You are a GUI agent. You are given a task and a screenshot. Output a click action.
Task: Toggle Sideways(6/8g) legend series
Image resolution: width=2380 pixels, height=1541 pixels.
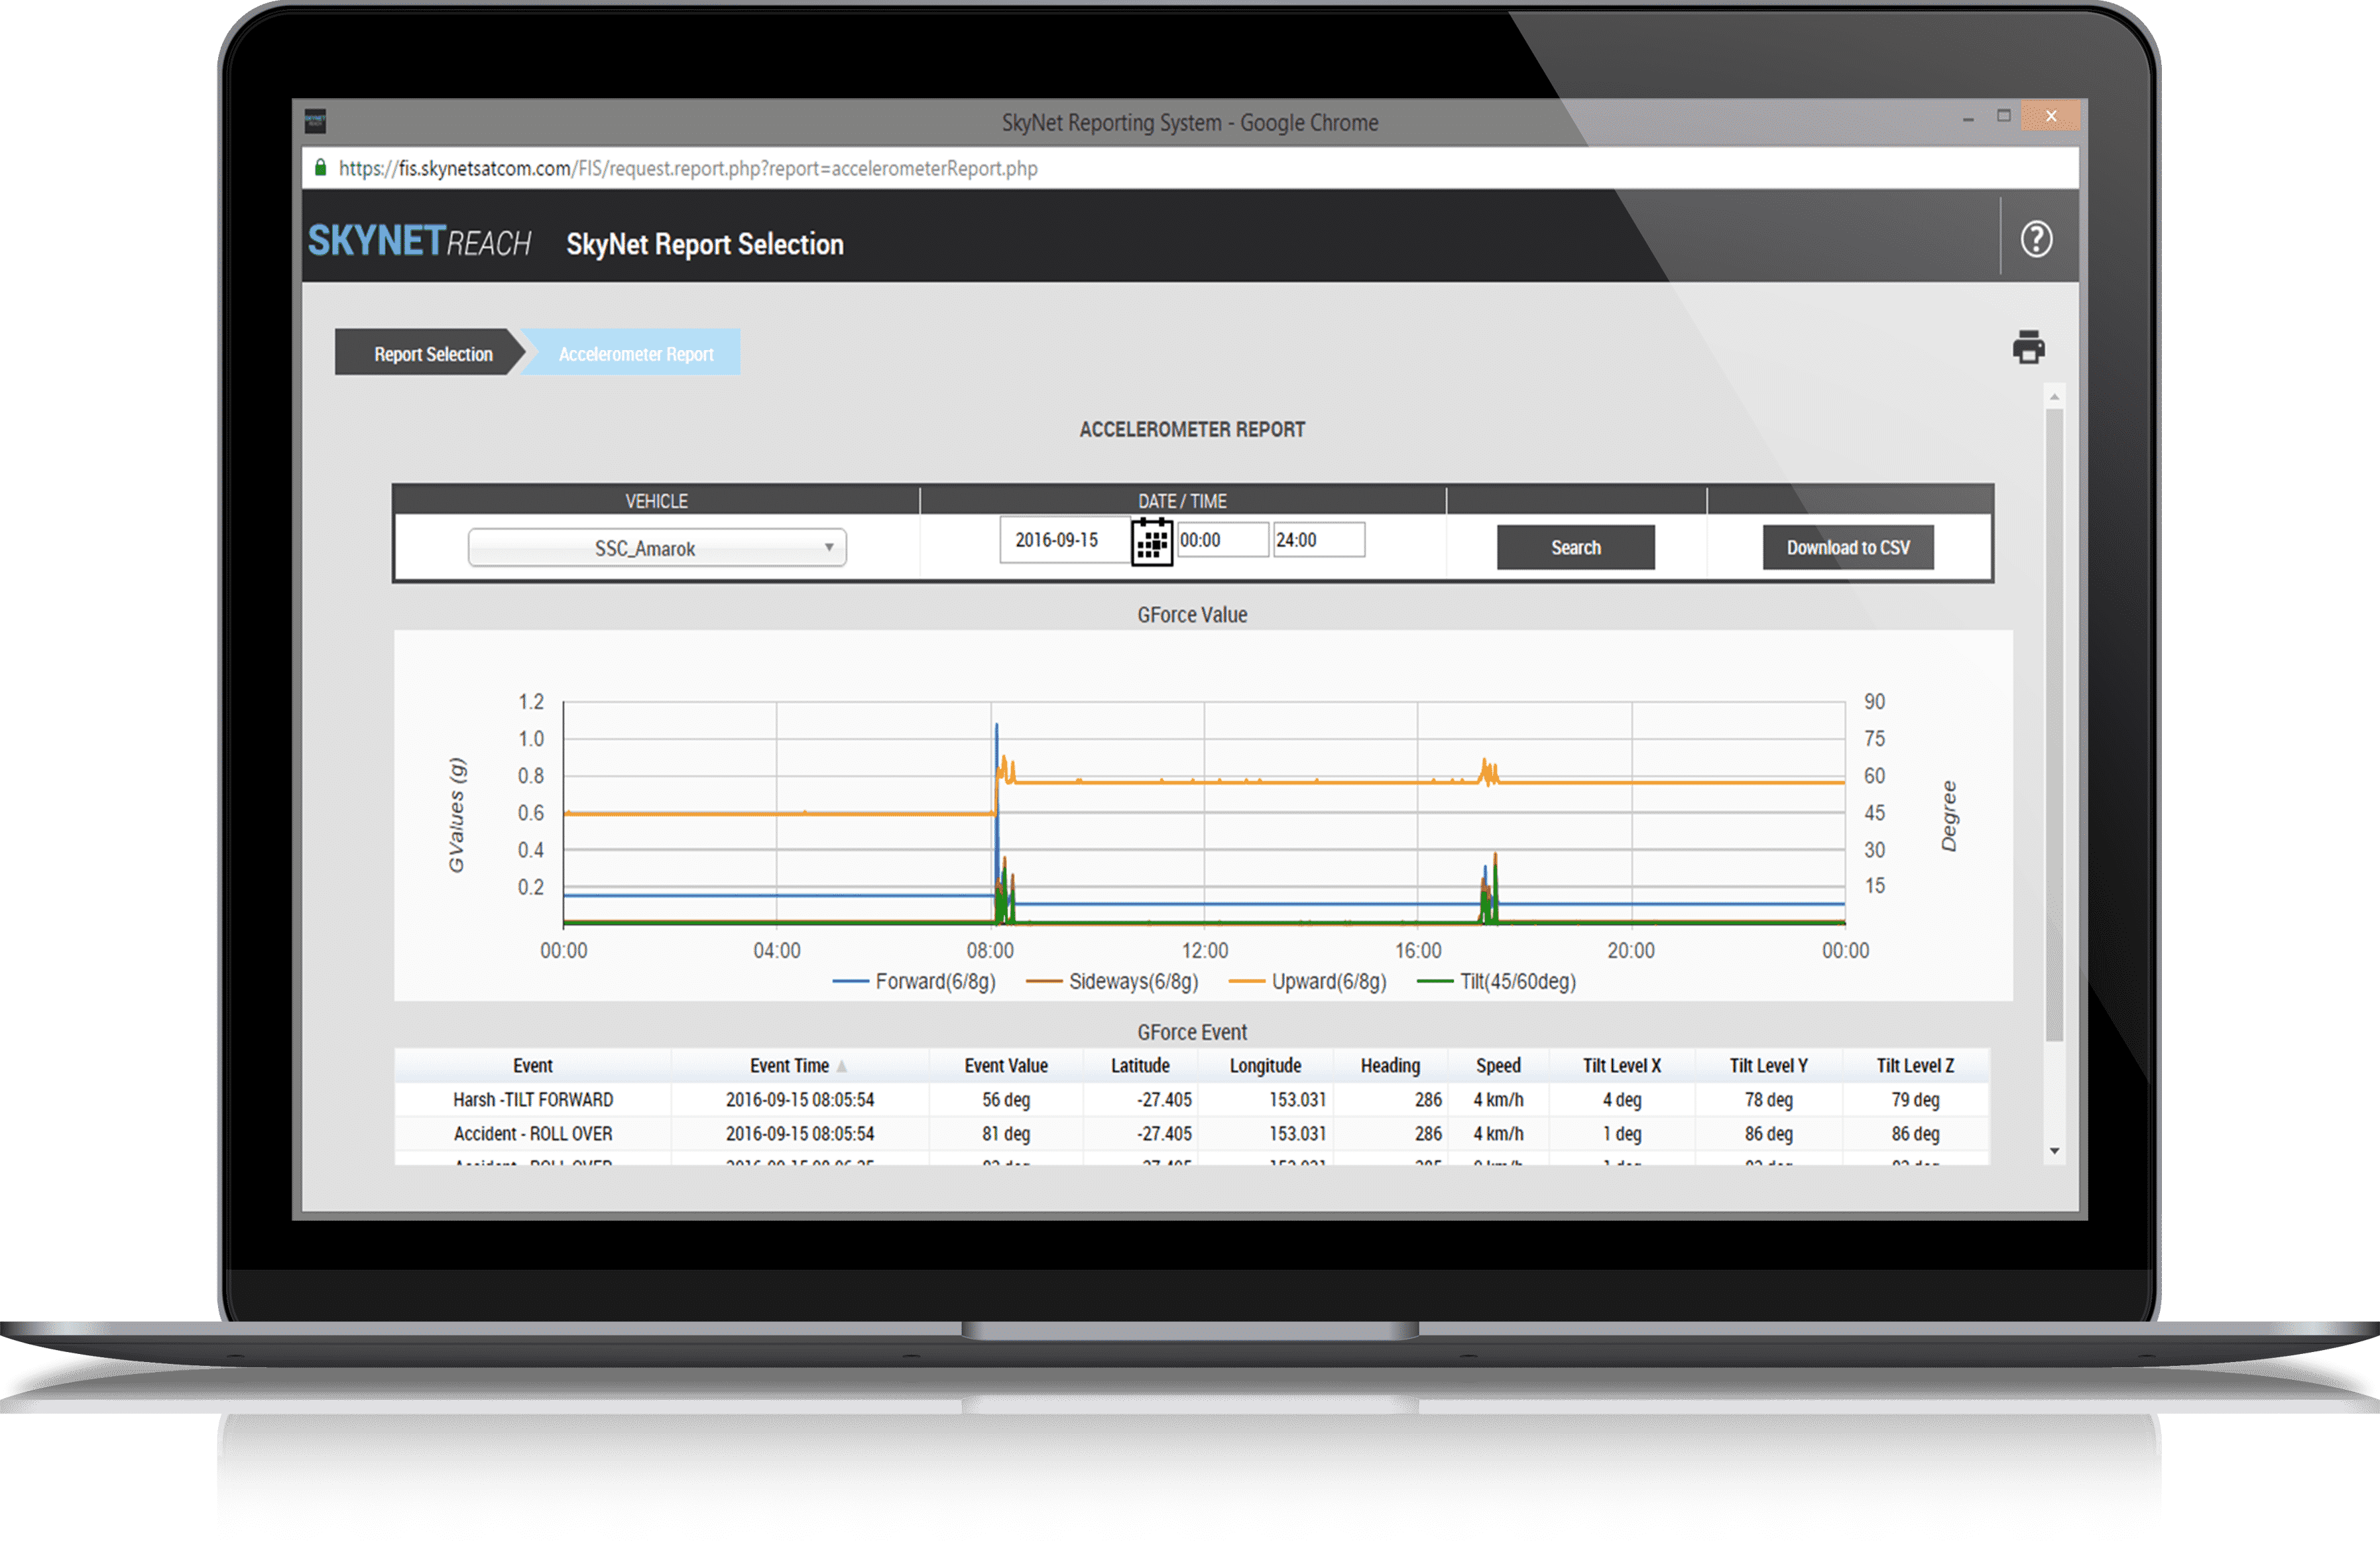point(1111,982)
